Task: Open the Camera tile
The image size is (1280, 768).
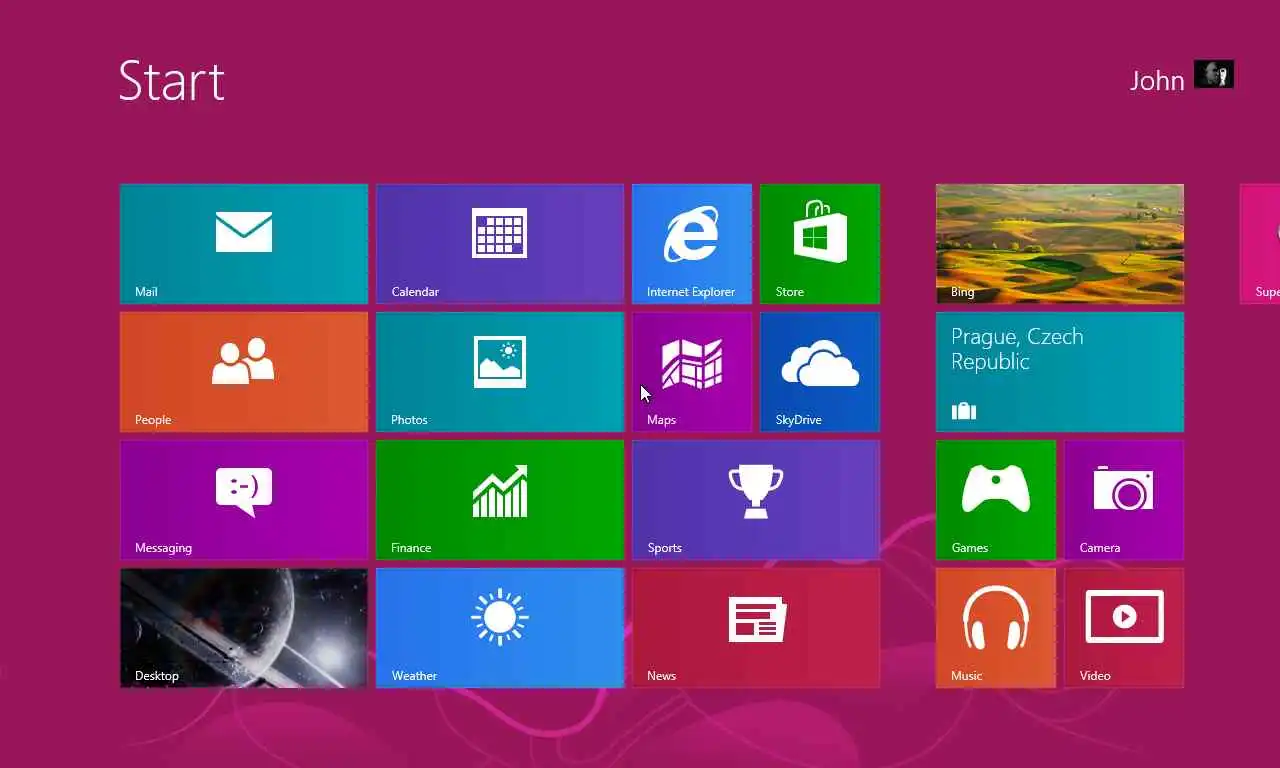Action: (x=1124, y=500)
